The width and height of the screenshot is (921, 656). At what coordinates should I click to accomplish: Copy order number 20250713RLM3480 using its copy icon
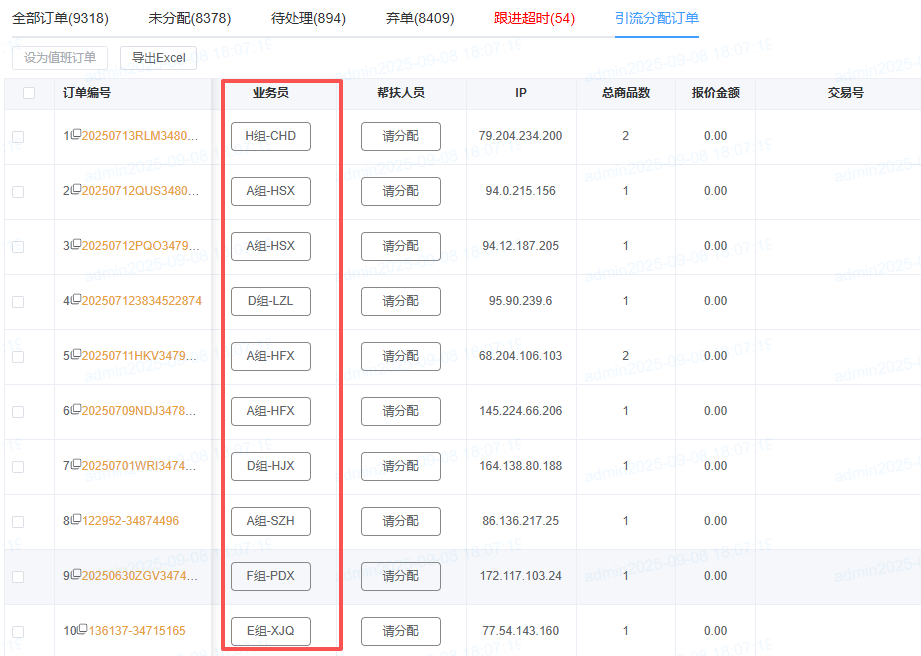click(76, 136)
